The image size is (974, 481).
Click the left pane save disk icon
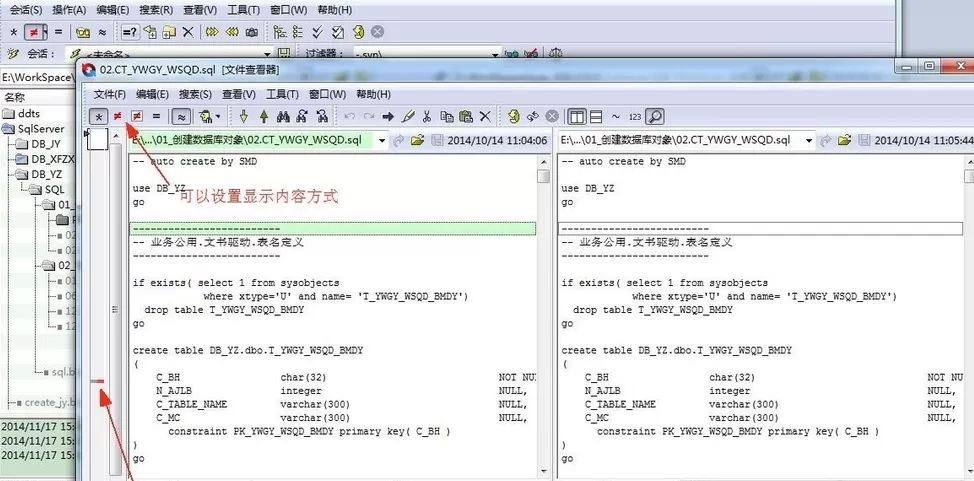[x=437, y=140]
